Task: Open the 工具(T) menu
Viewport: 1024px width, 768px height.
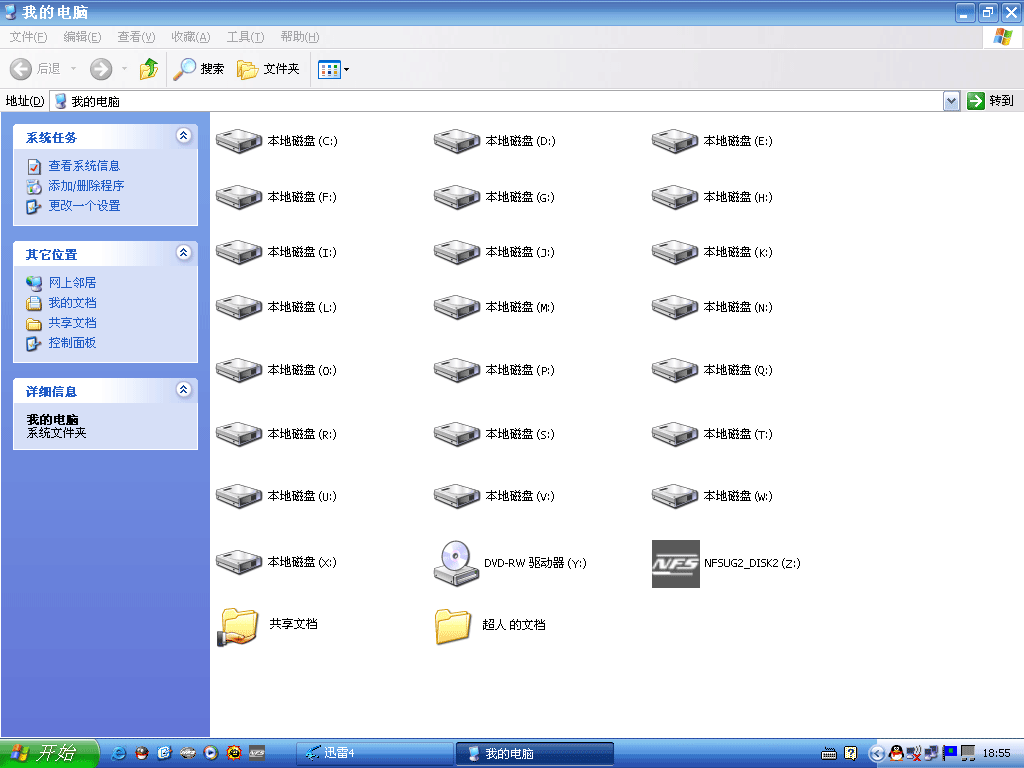Action: (245, 37)
